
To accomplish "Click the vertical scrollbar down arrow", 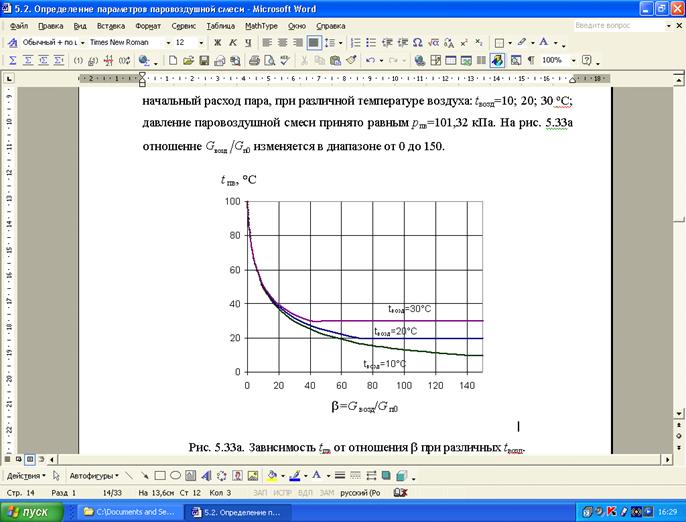I will 678,413.
